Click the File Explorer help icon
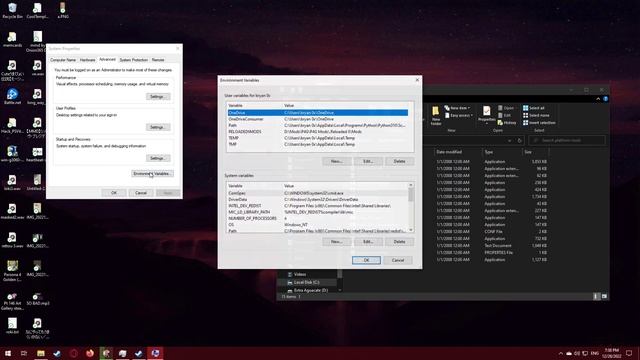The height and width of the screenshot is (360, 640). tap(606, 99)
